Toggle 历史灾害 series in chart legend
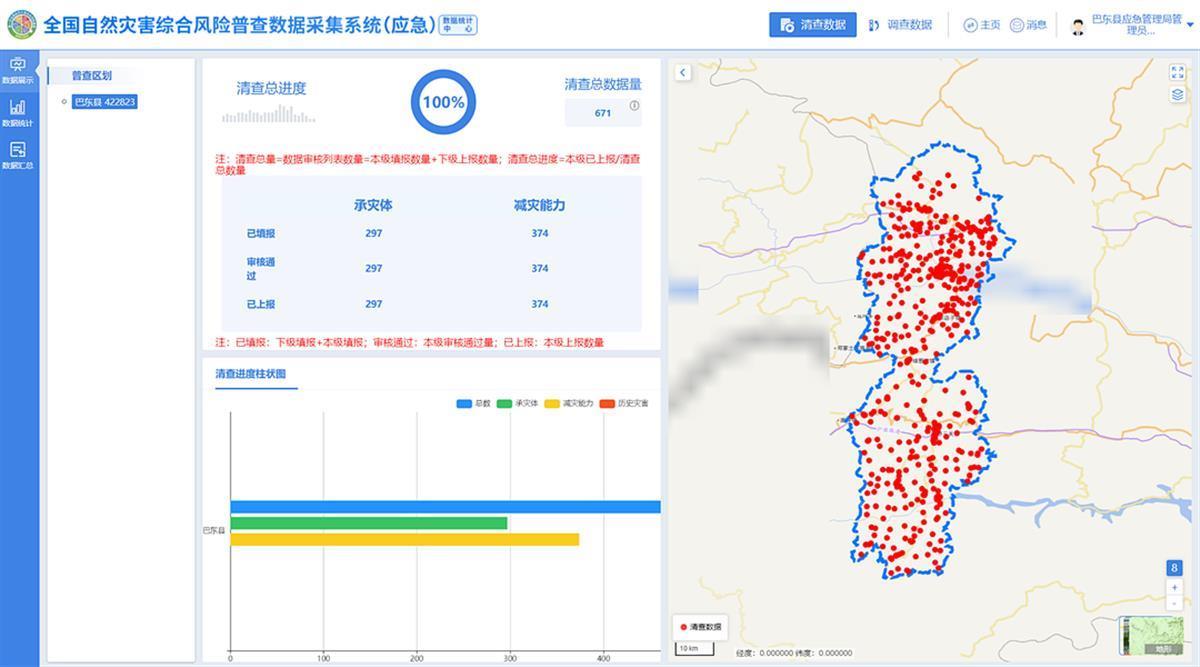 click(x=623, y=403)
